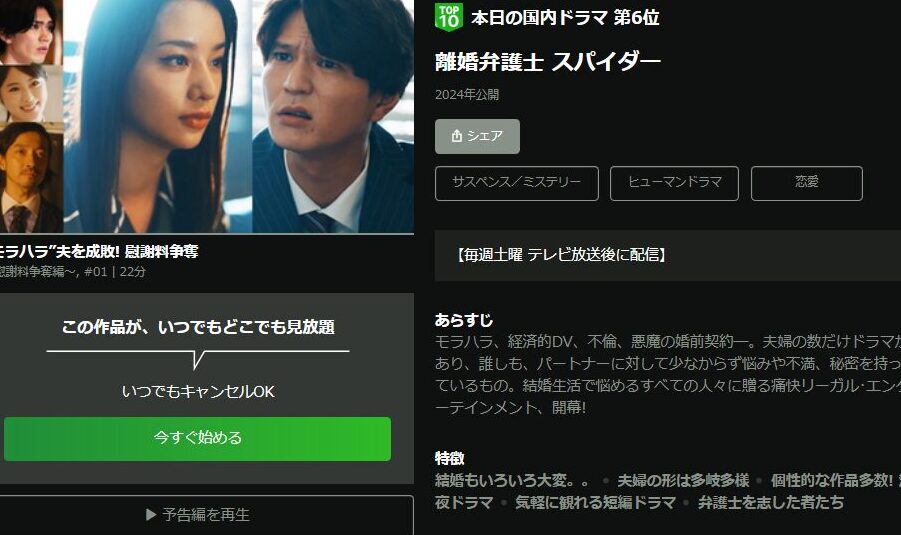Open feature tag 気軽に観れる短編ドラマ
Image resolution: width=901 pixels, height=535 pixels.
click(x=595, y=502)
